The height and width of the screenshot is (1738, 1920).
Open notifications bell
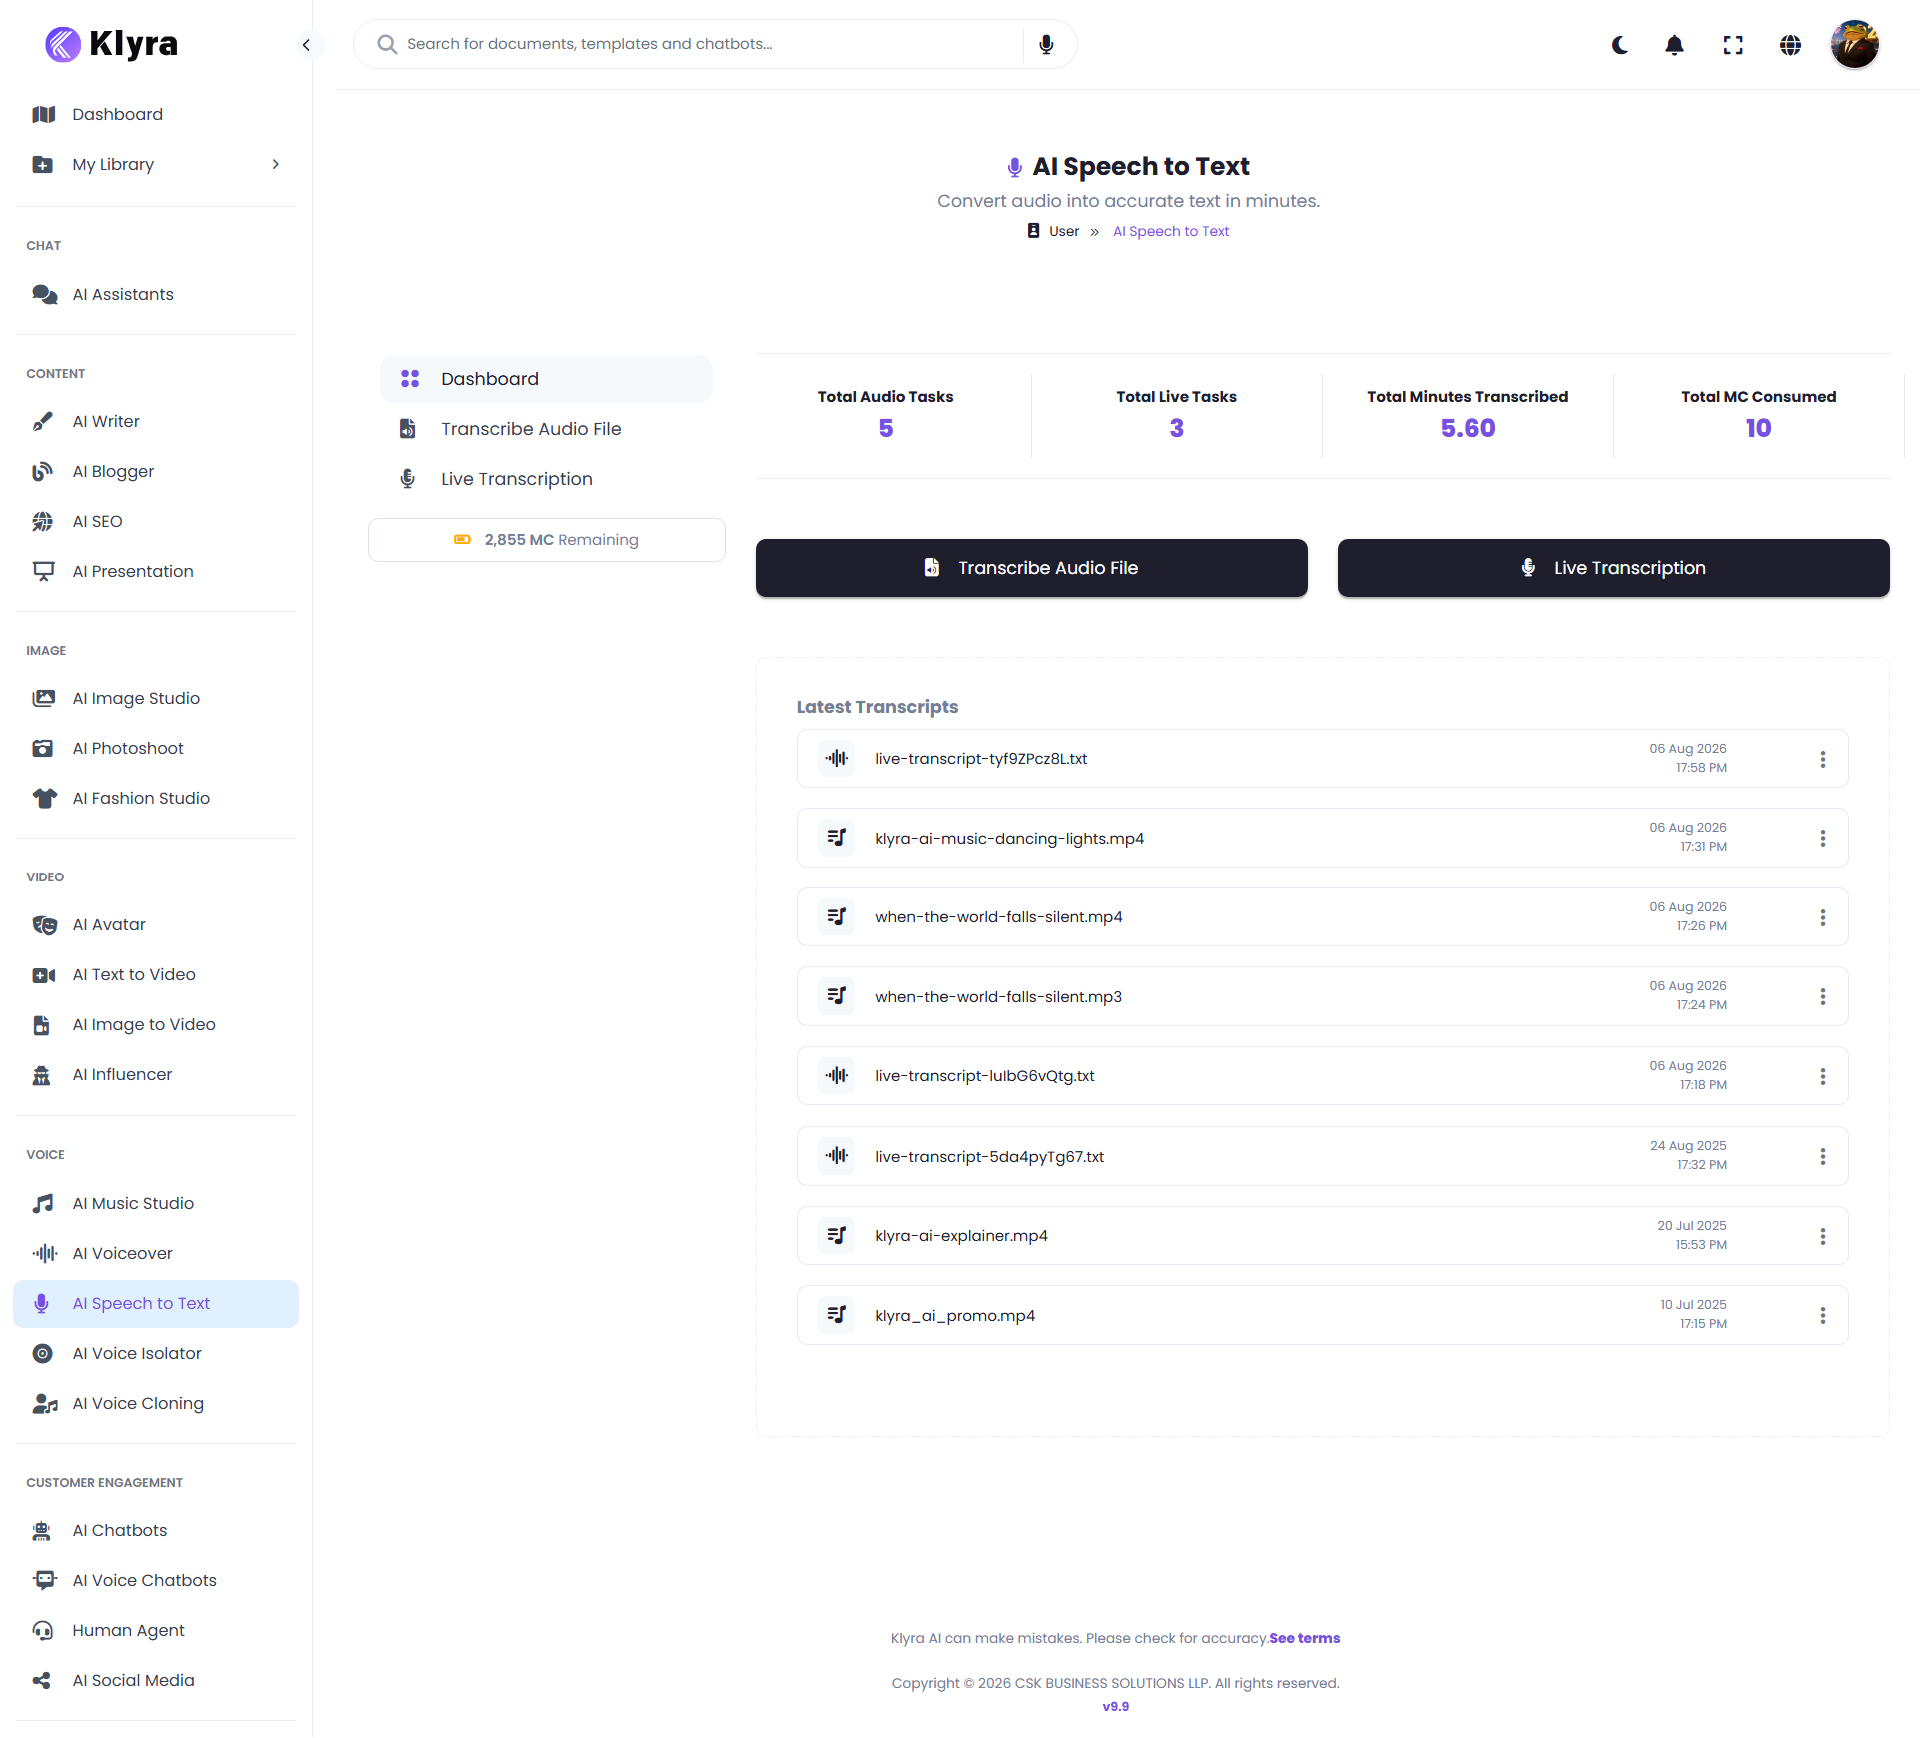(x=1675, y=45)
